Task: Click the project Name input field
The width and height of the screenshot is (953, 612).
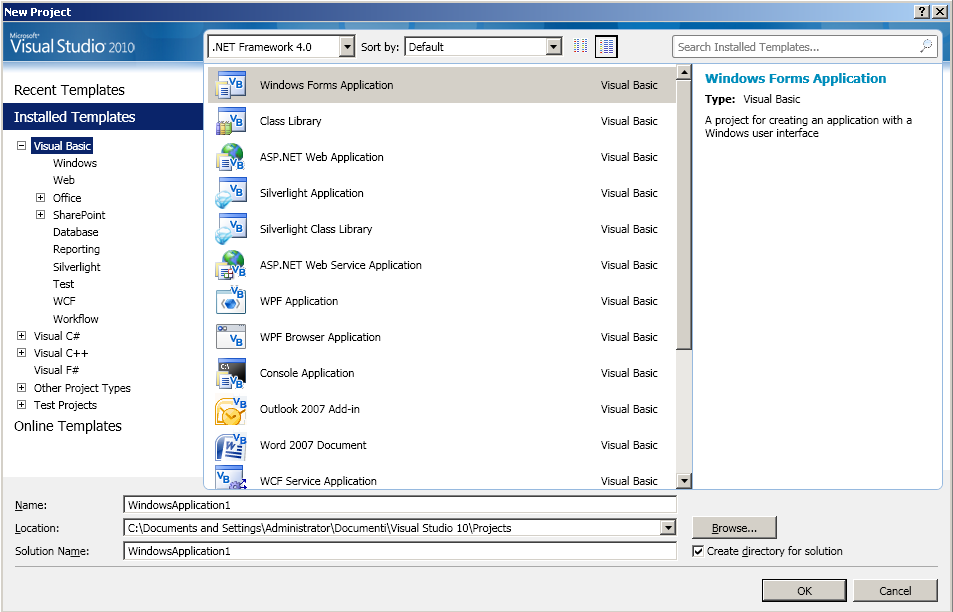Action: [x=400, y=504]
